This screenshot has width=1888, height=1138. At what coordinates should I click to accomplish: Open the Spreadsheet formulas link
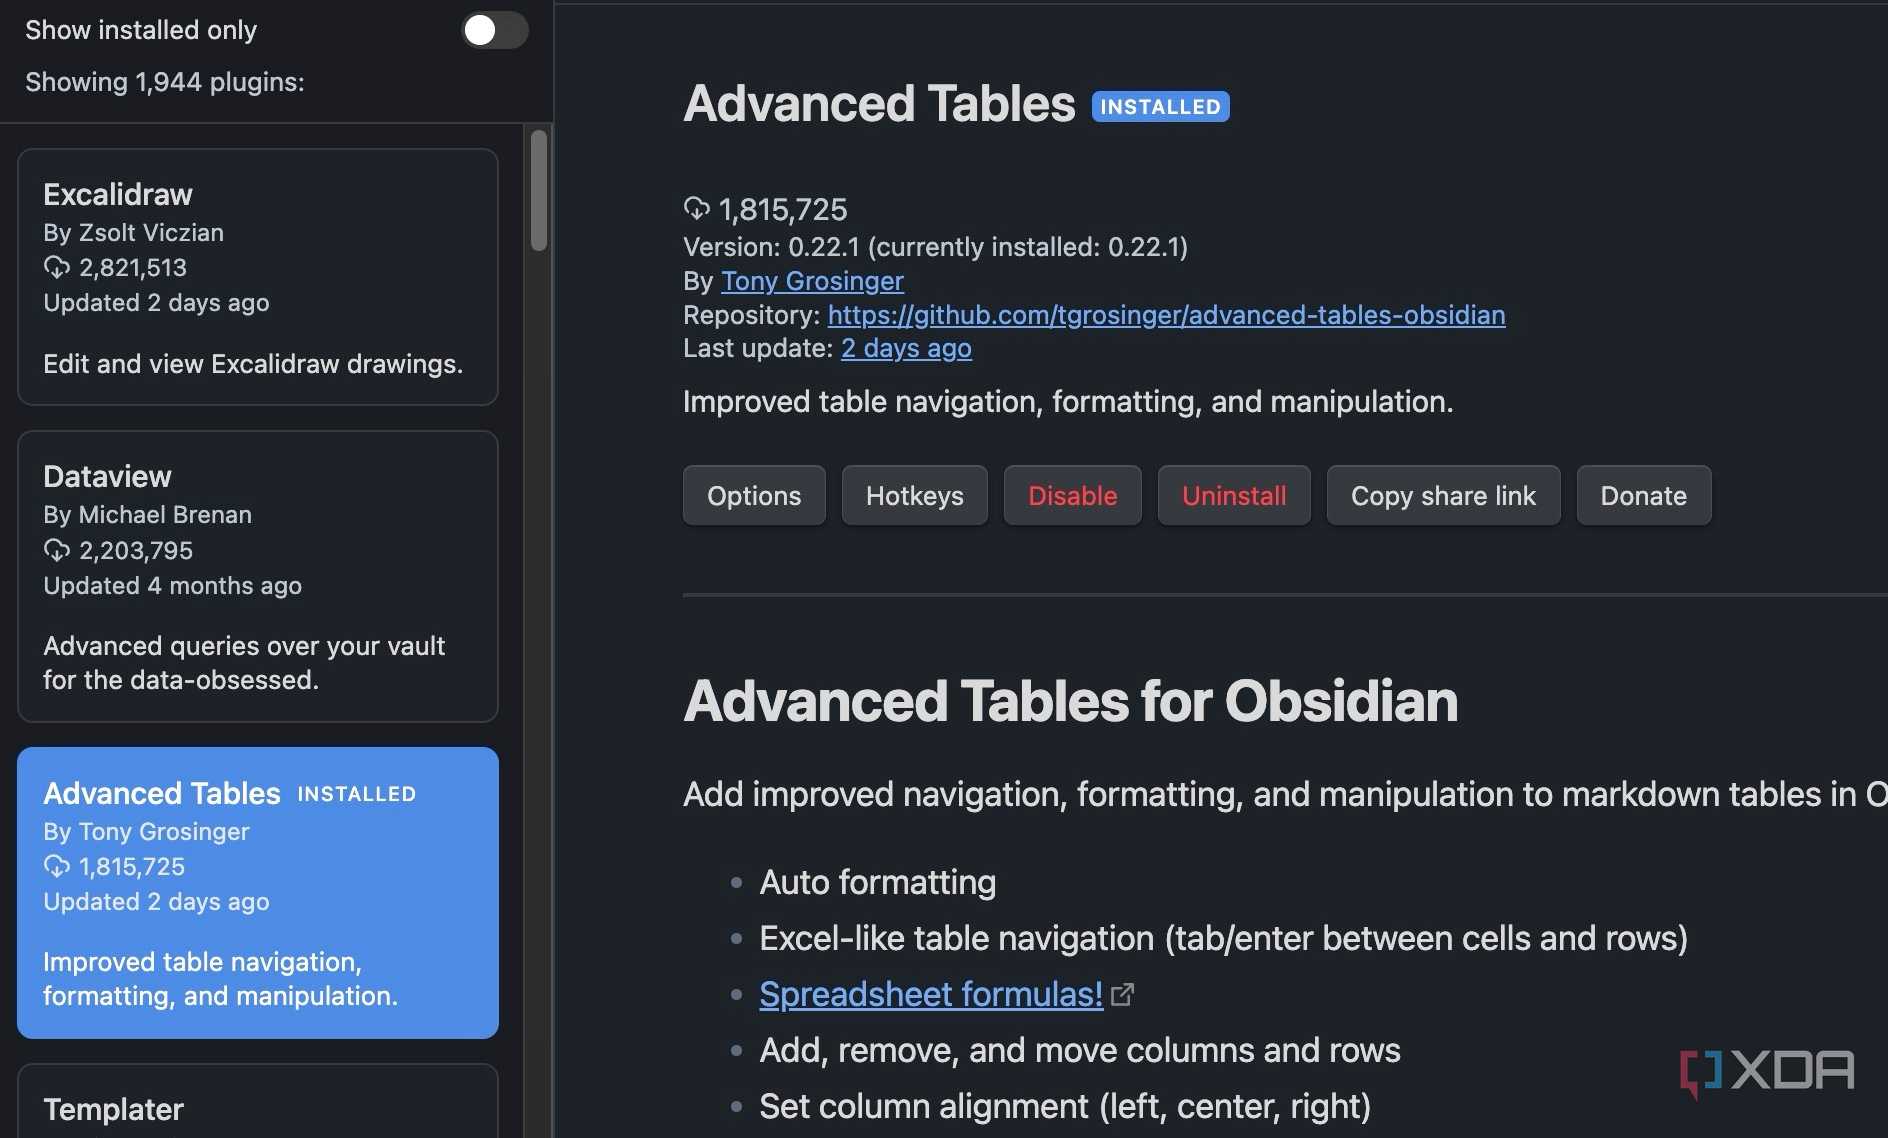pyautogui.click(x=931, y=994)
